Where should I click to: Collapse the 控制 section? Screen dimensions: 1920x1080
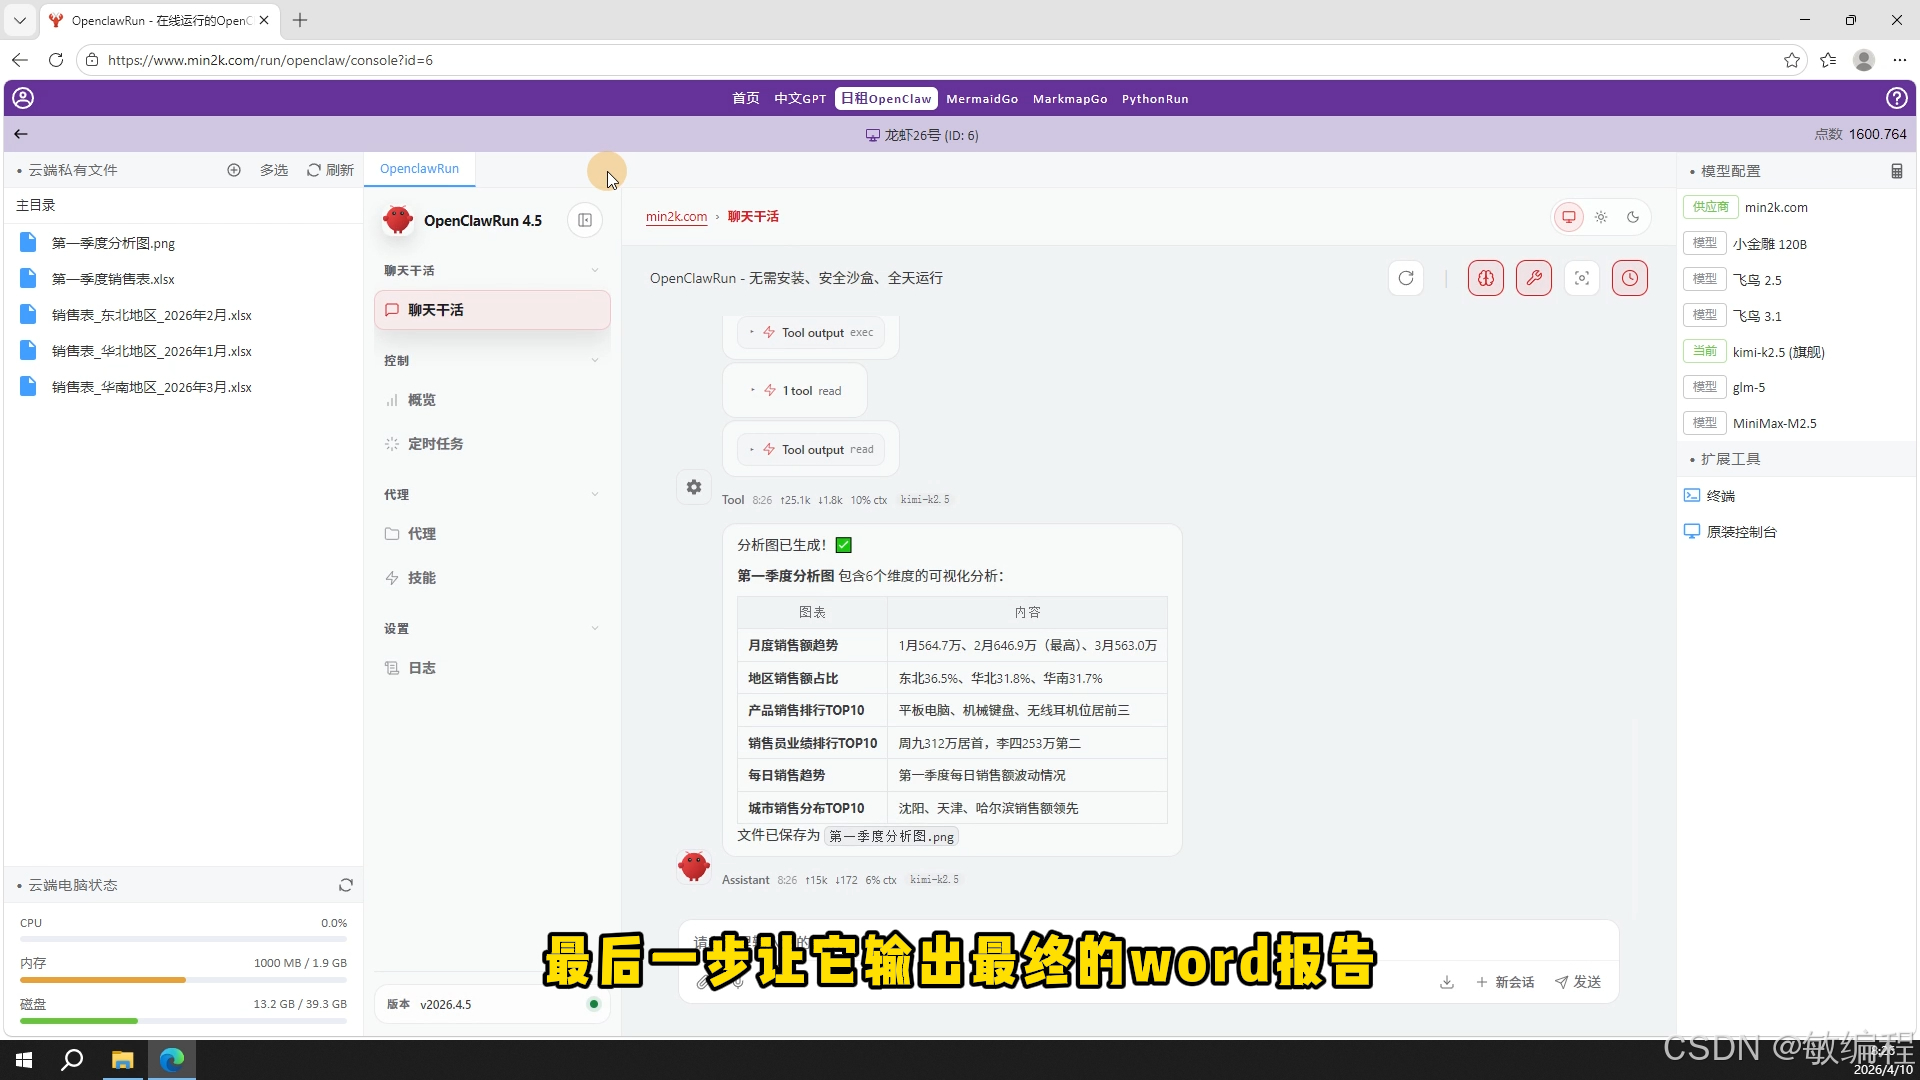click(x=595, y=360)
